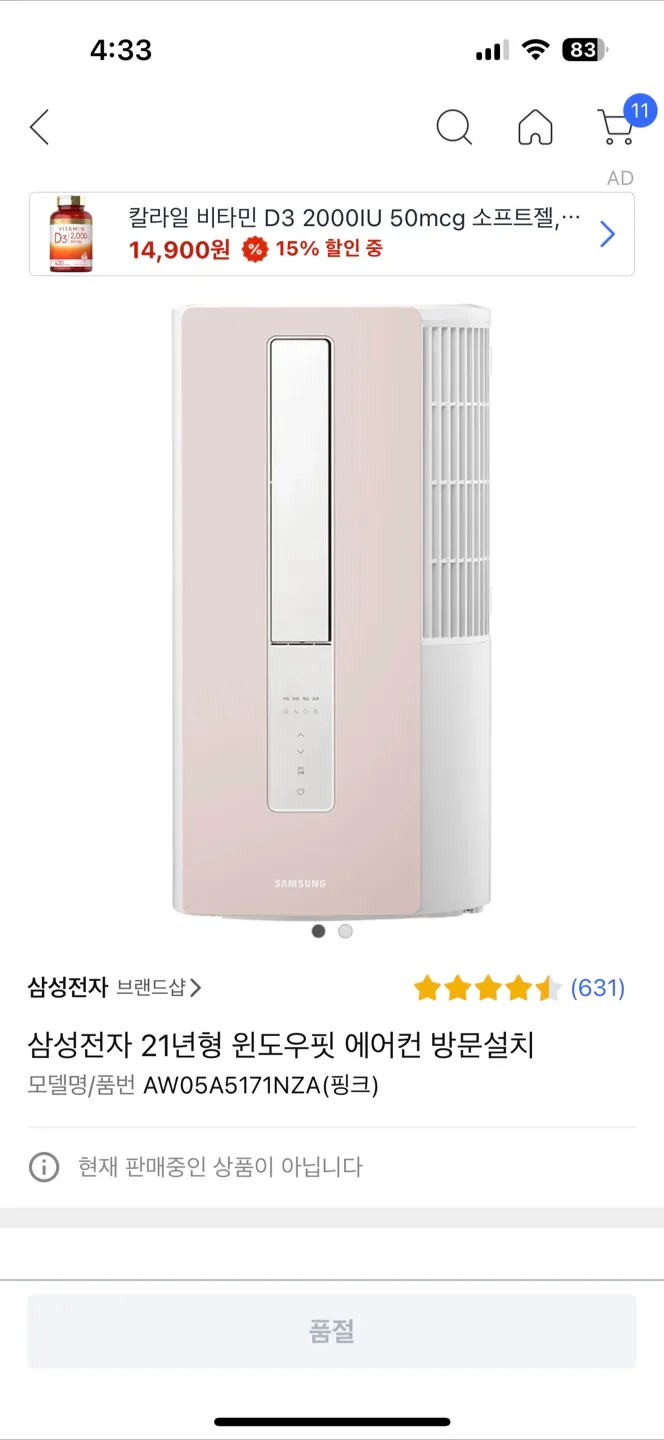Tap the pink air conditioner product image

pyautogui.click(x=332, y=612)
